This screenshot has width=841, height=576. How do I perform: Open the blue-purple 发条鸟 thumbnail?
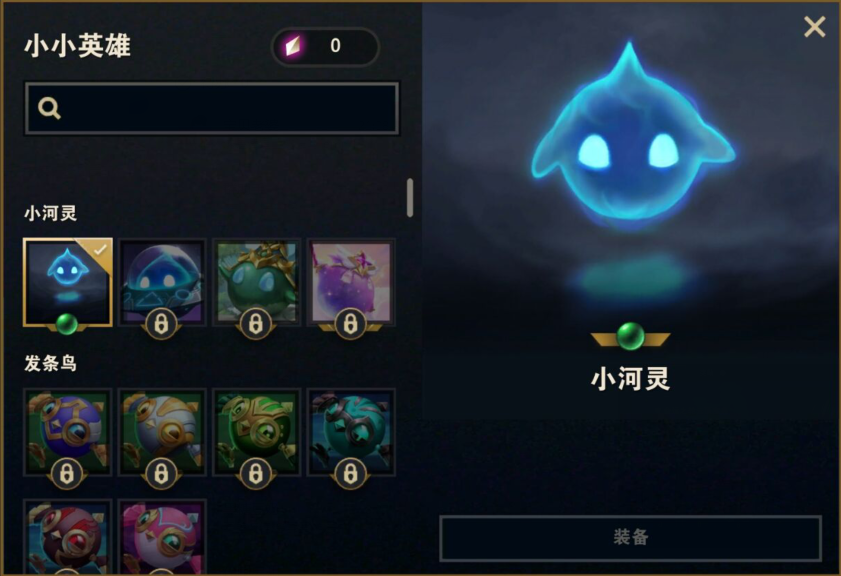pyautogui.click(x=68, y=432)
